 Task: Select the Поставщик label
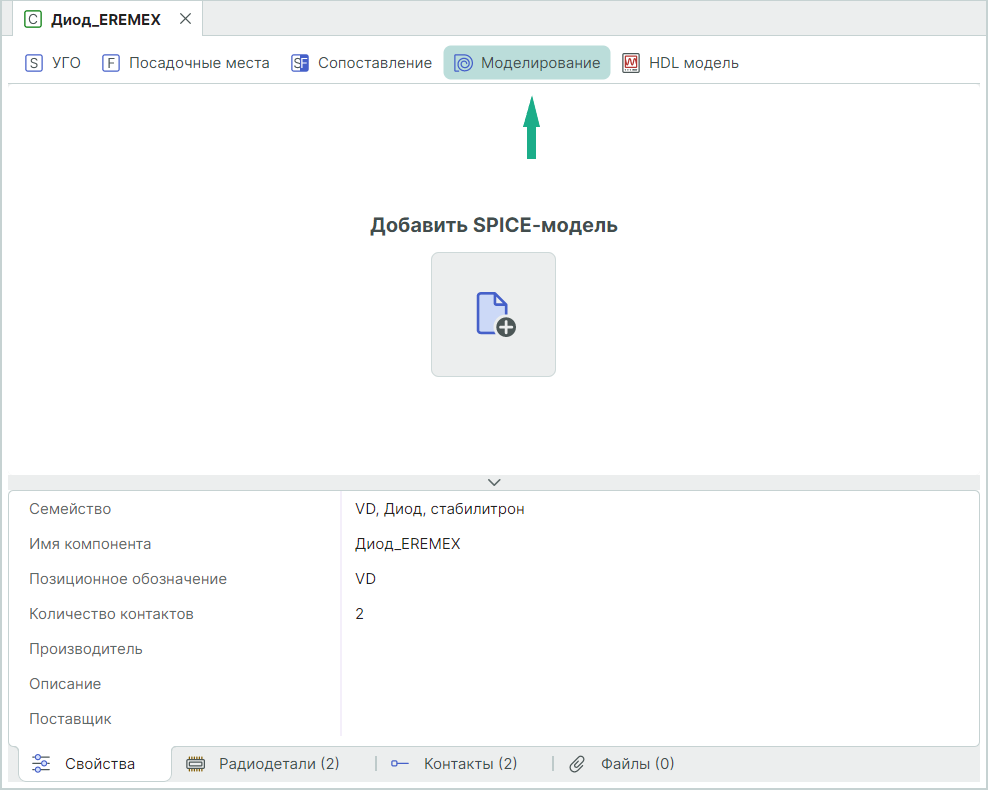pyautogui.click(x=70, y=719)
